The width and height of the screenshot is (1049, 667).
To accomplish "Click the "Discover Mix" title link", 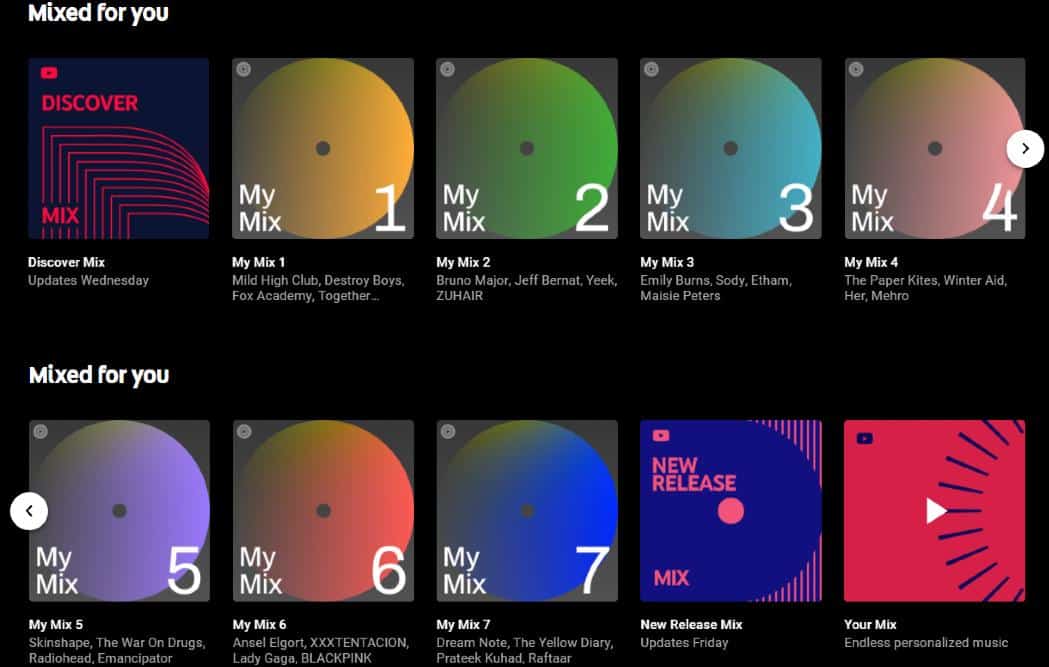I will pos(66,262).
